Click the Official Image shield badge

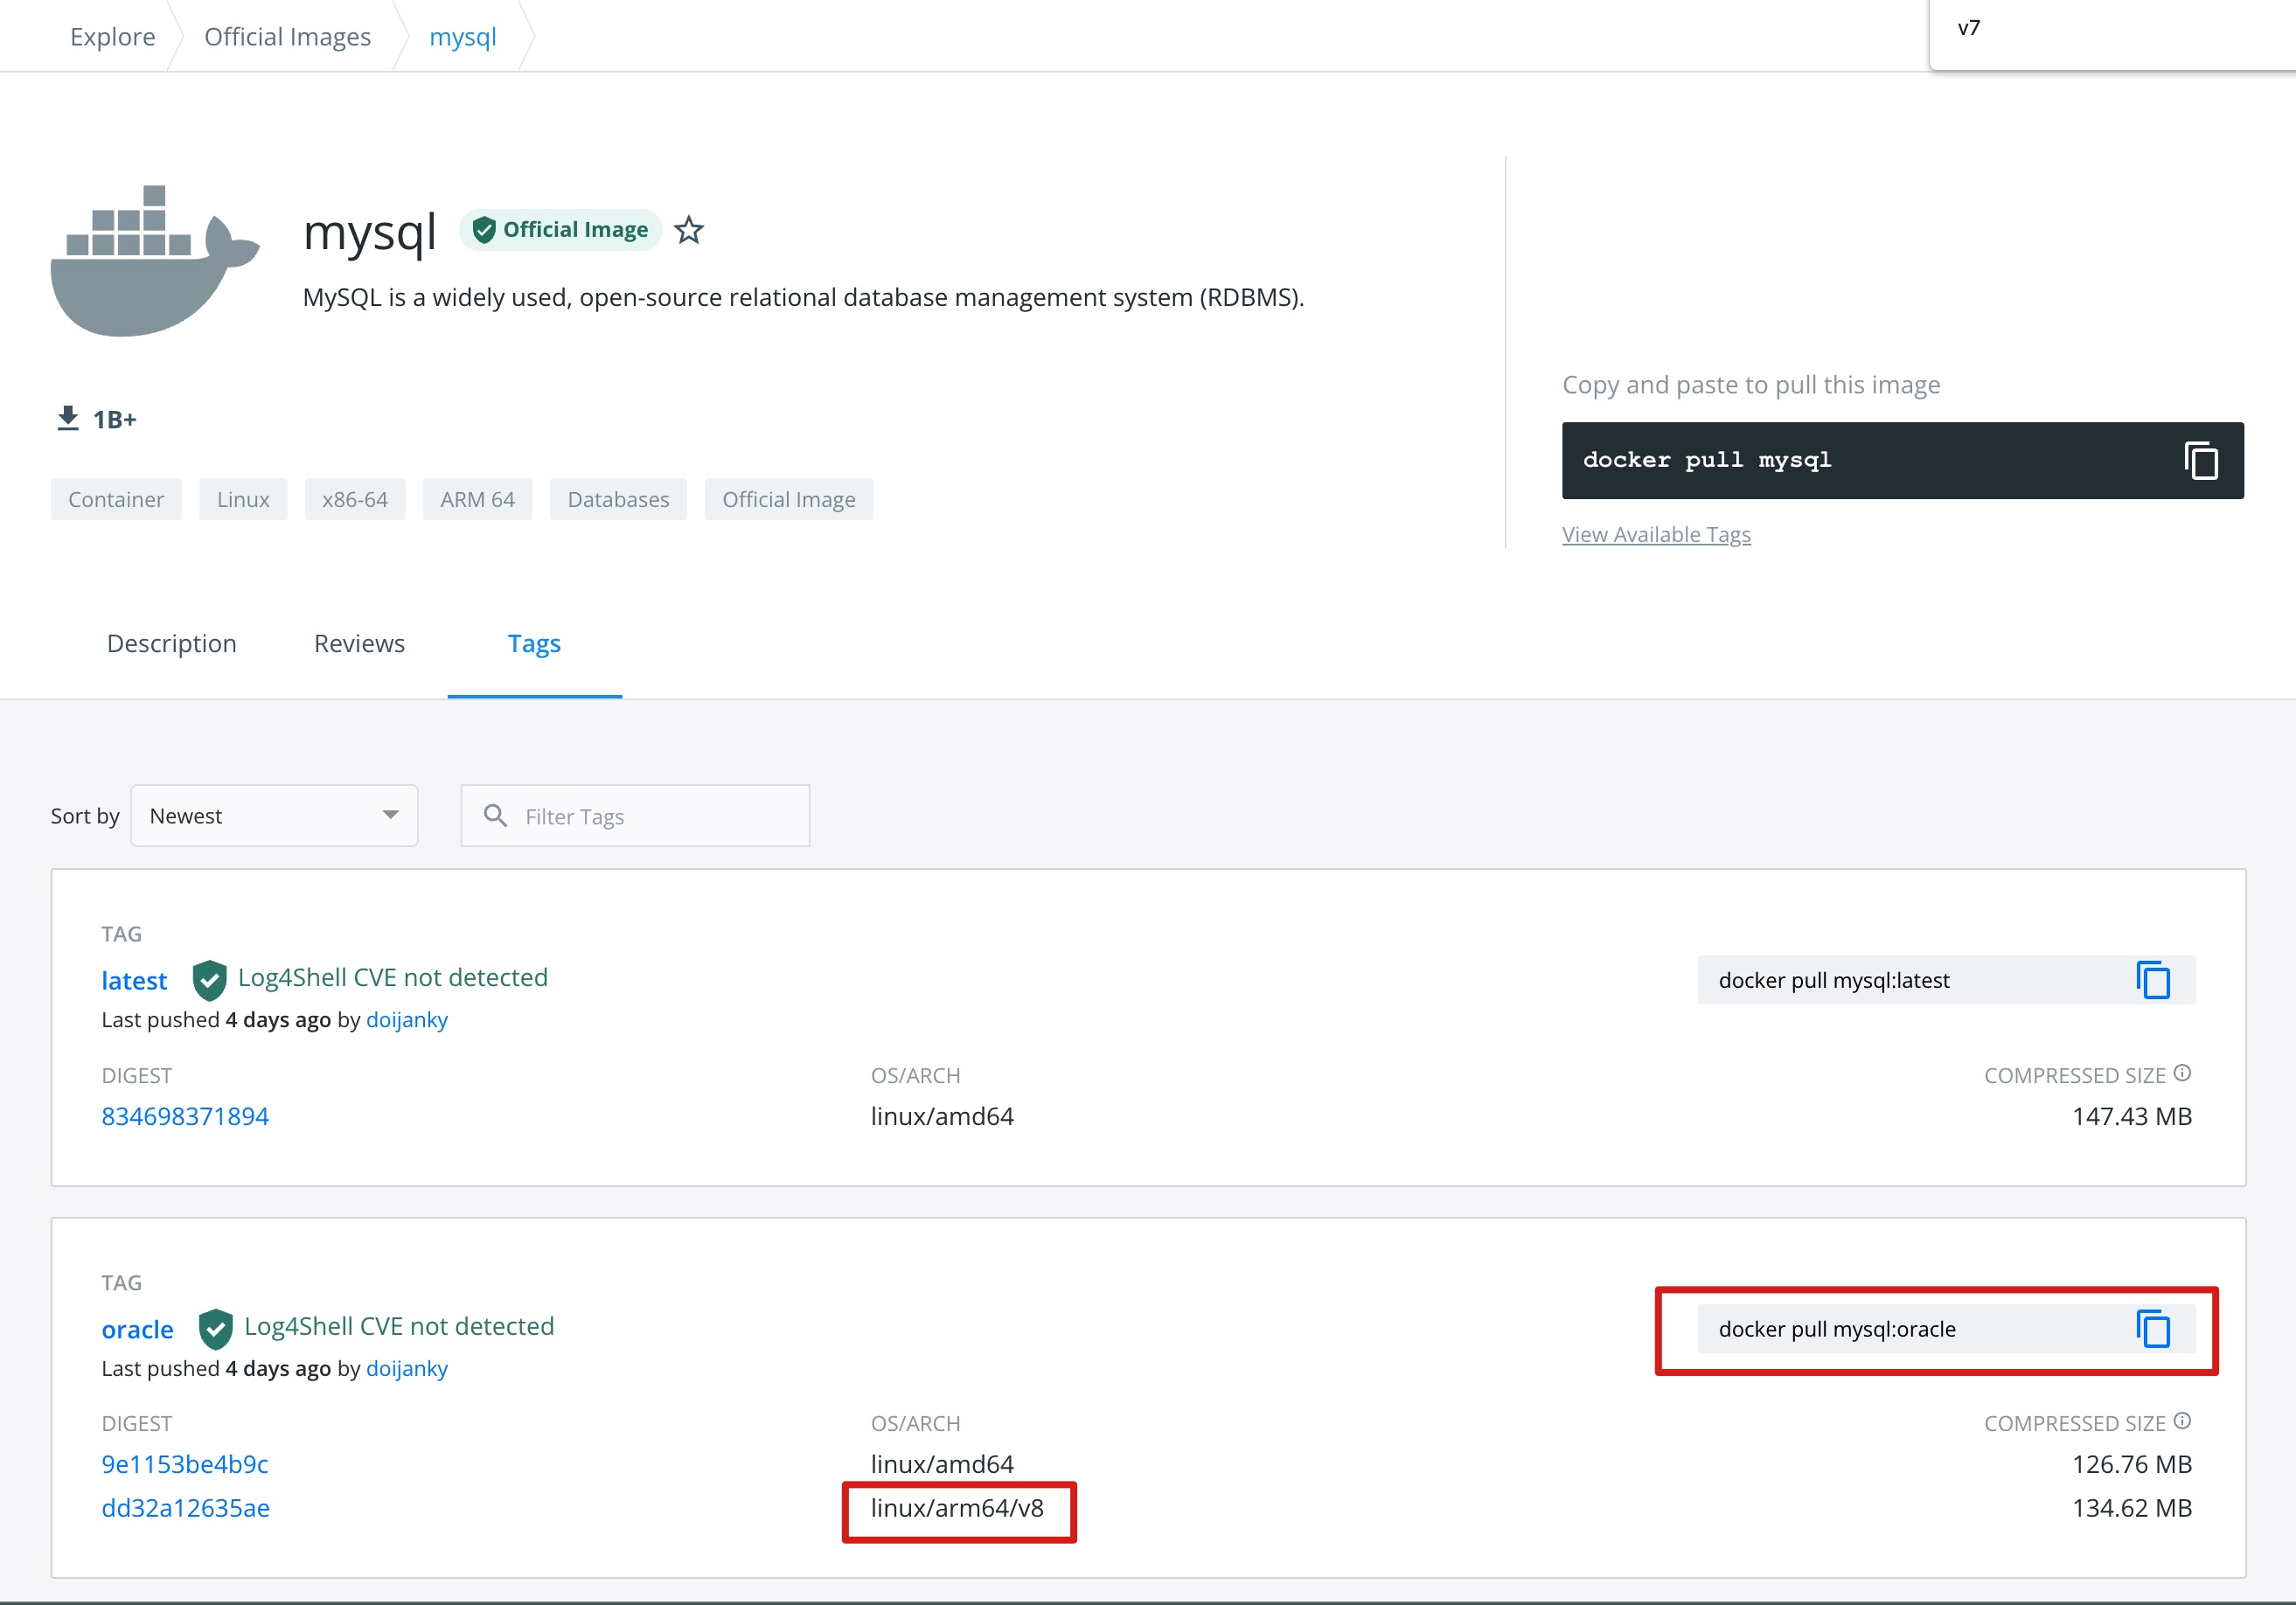560,230
